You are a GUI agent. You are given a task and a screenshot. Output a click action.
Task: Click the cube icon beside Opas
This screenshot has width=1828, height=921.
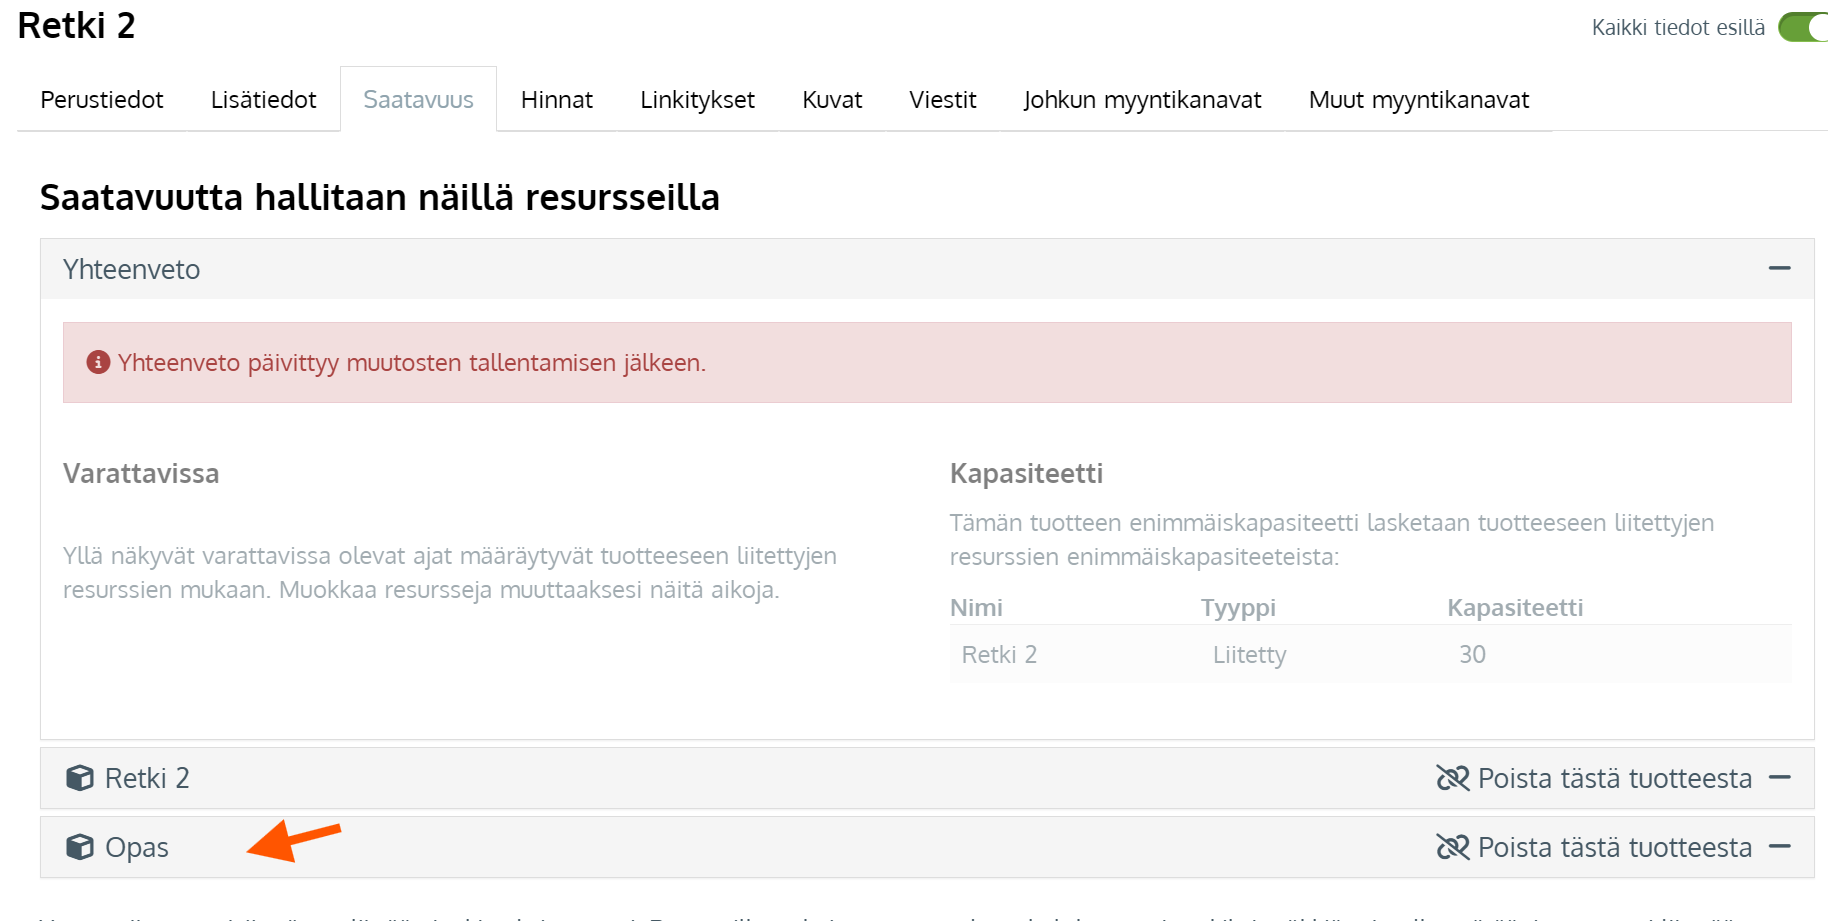[80, 847]
